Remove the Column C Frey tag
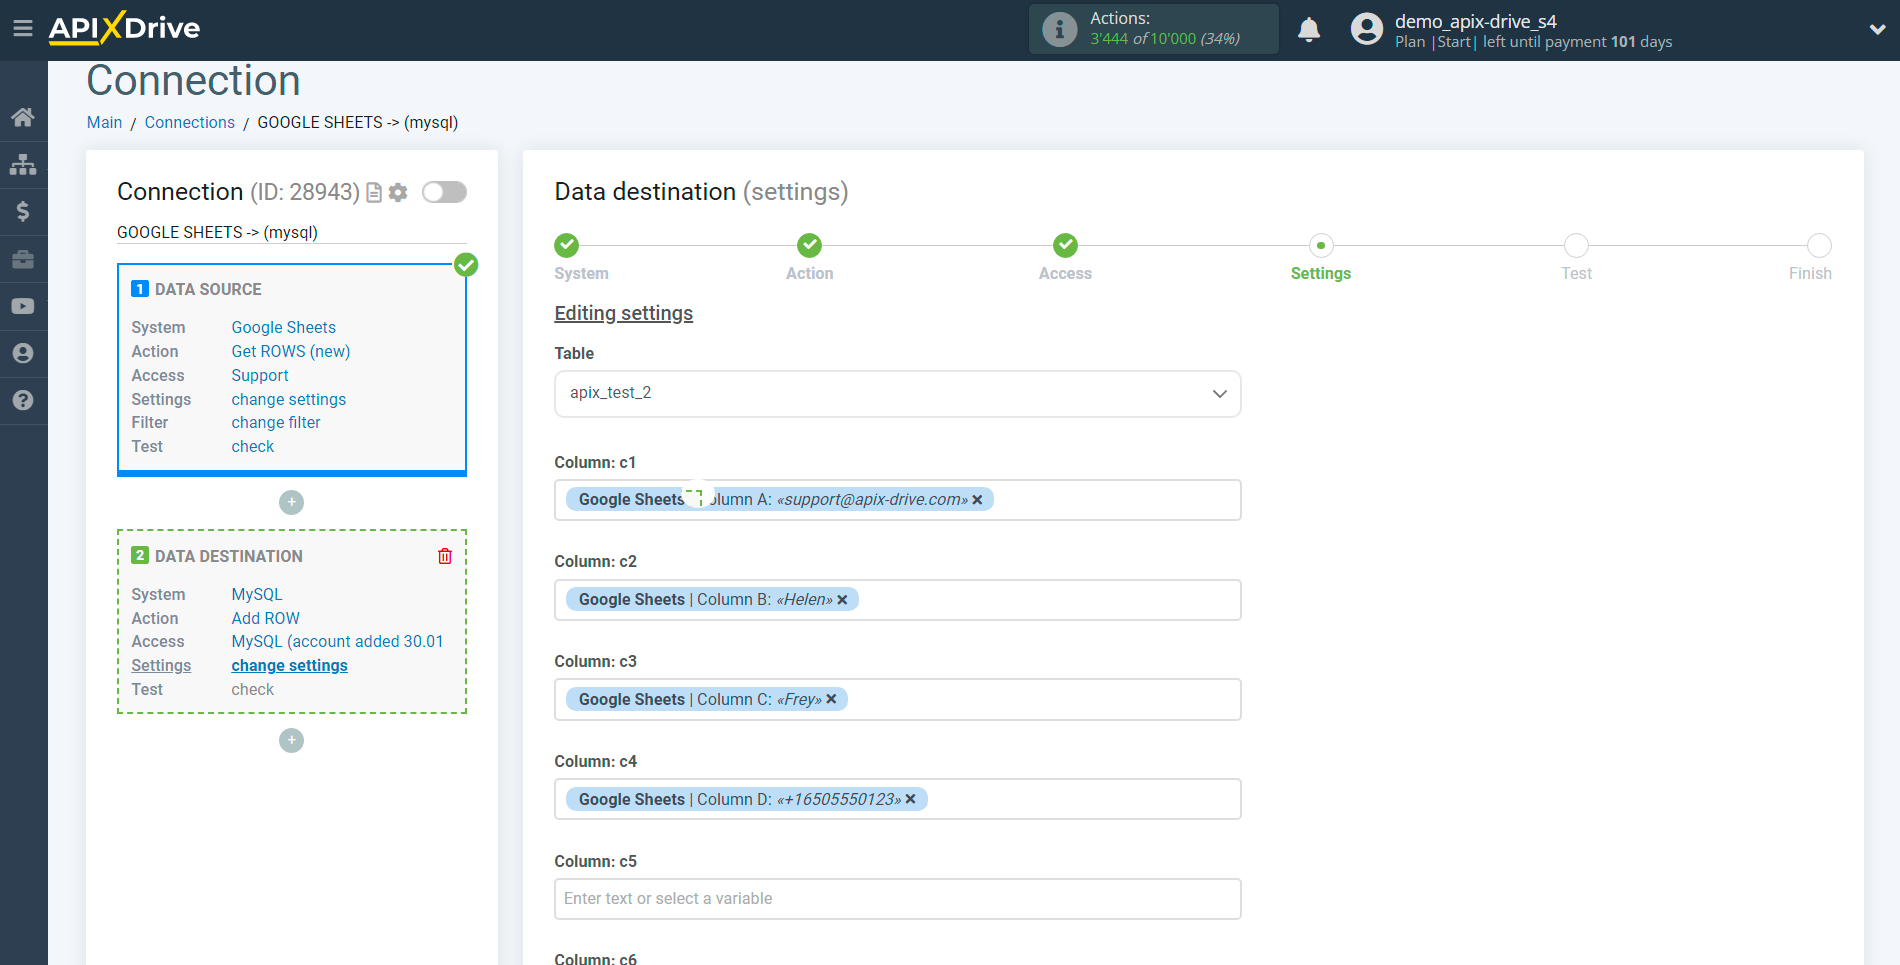Screen dimensions: 1900x965 click(x=831, y=700)
